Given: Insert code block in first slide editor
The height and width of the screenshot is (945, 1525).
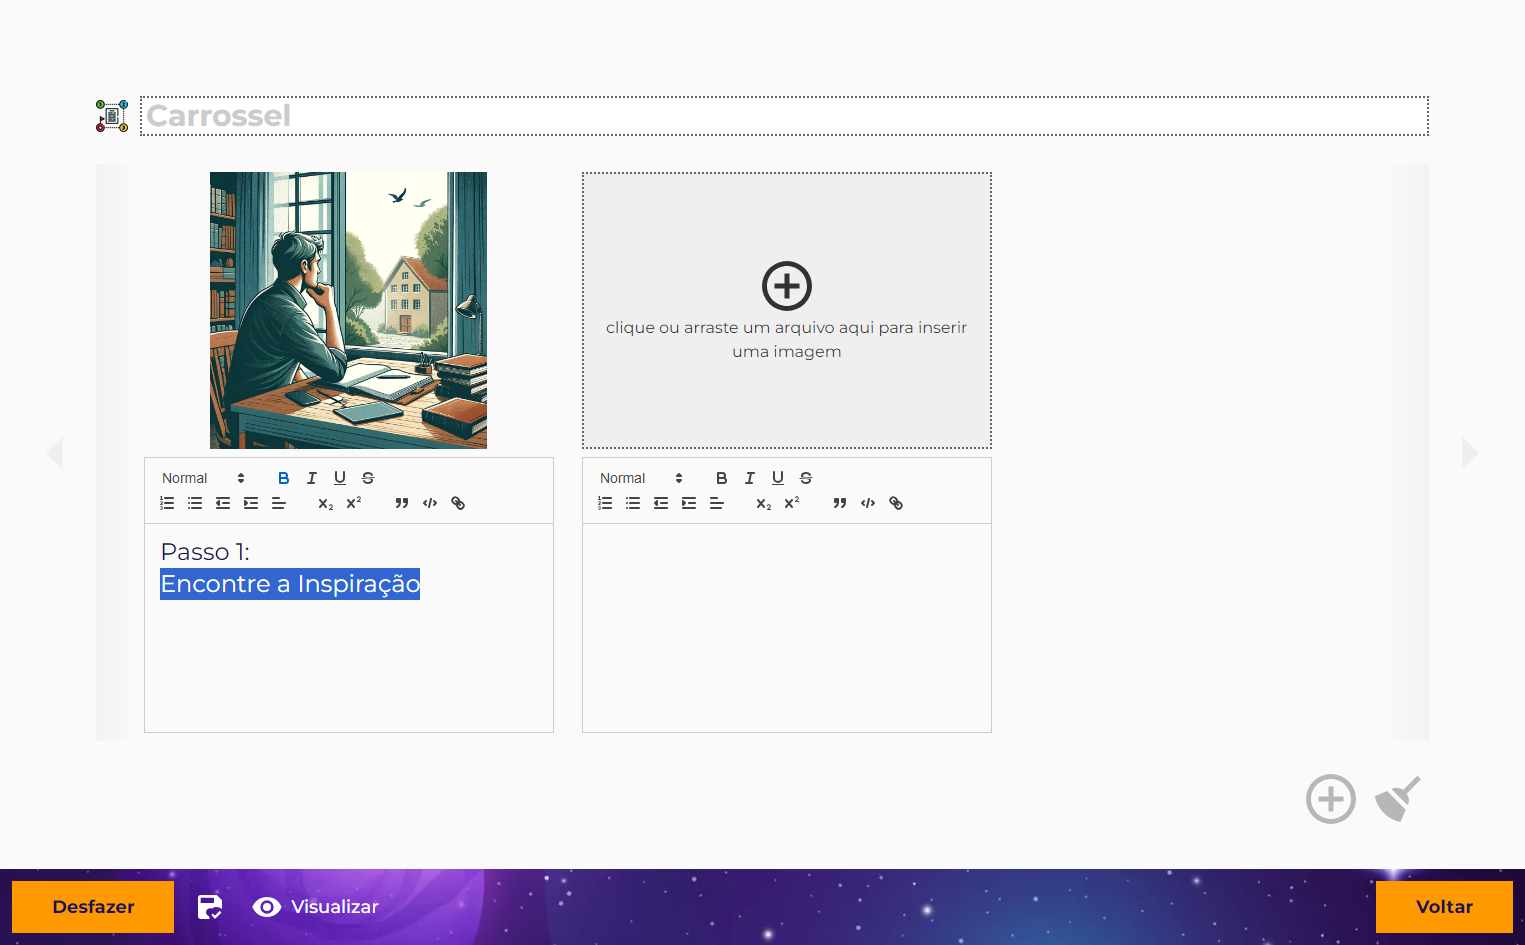Looking at the screenshot, I should coord(430,503).
